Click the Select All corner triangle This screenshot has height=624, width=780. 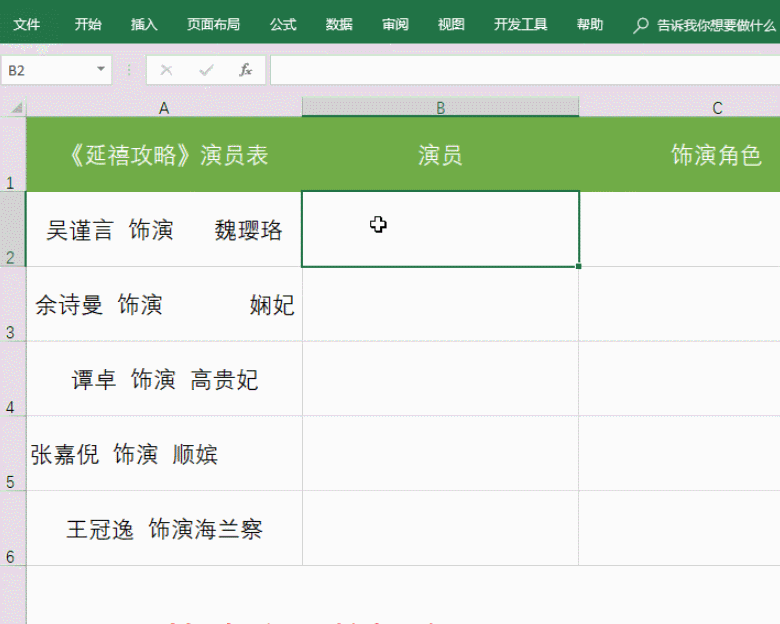tap(17, 107)
